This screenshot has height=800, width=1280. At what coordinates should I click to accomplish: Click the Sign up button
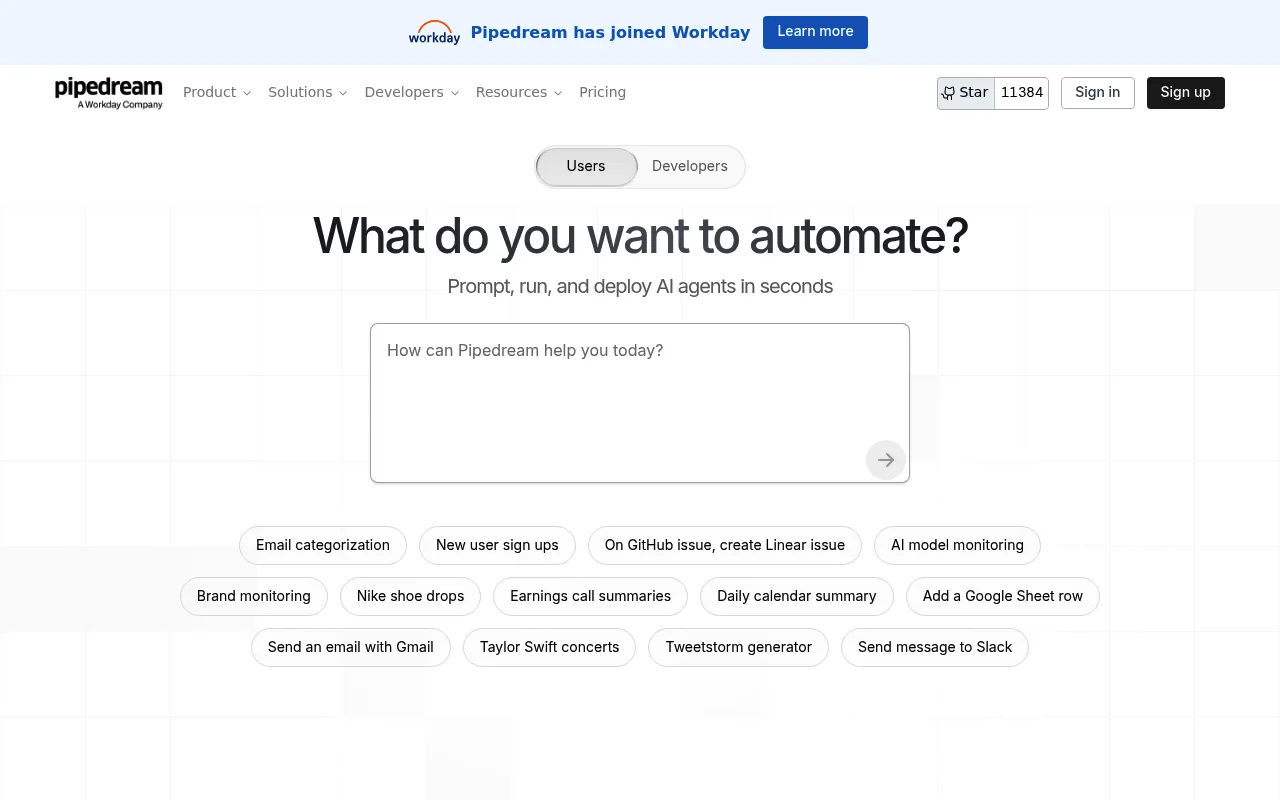click(x=1186, y=93)
